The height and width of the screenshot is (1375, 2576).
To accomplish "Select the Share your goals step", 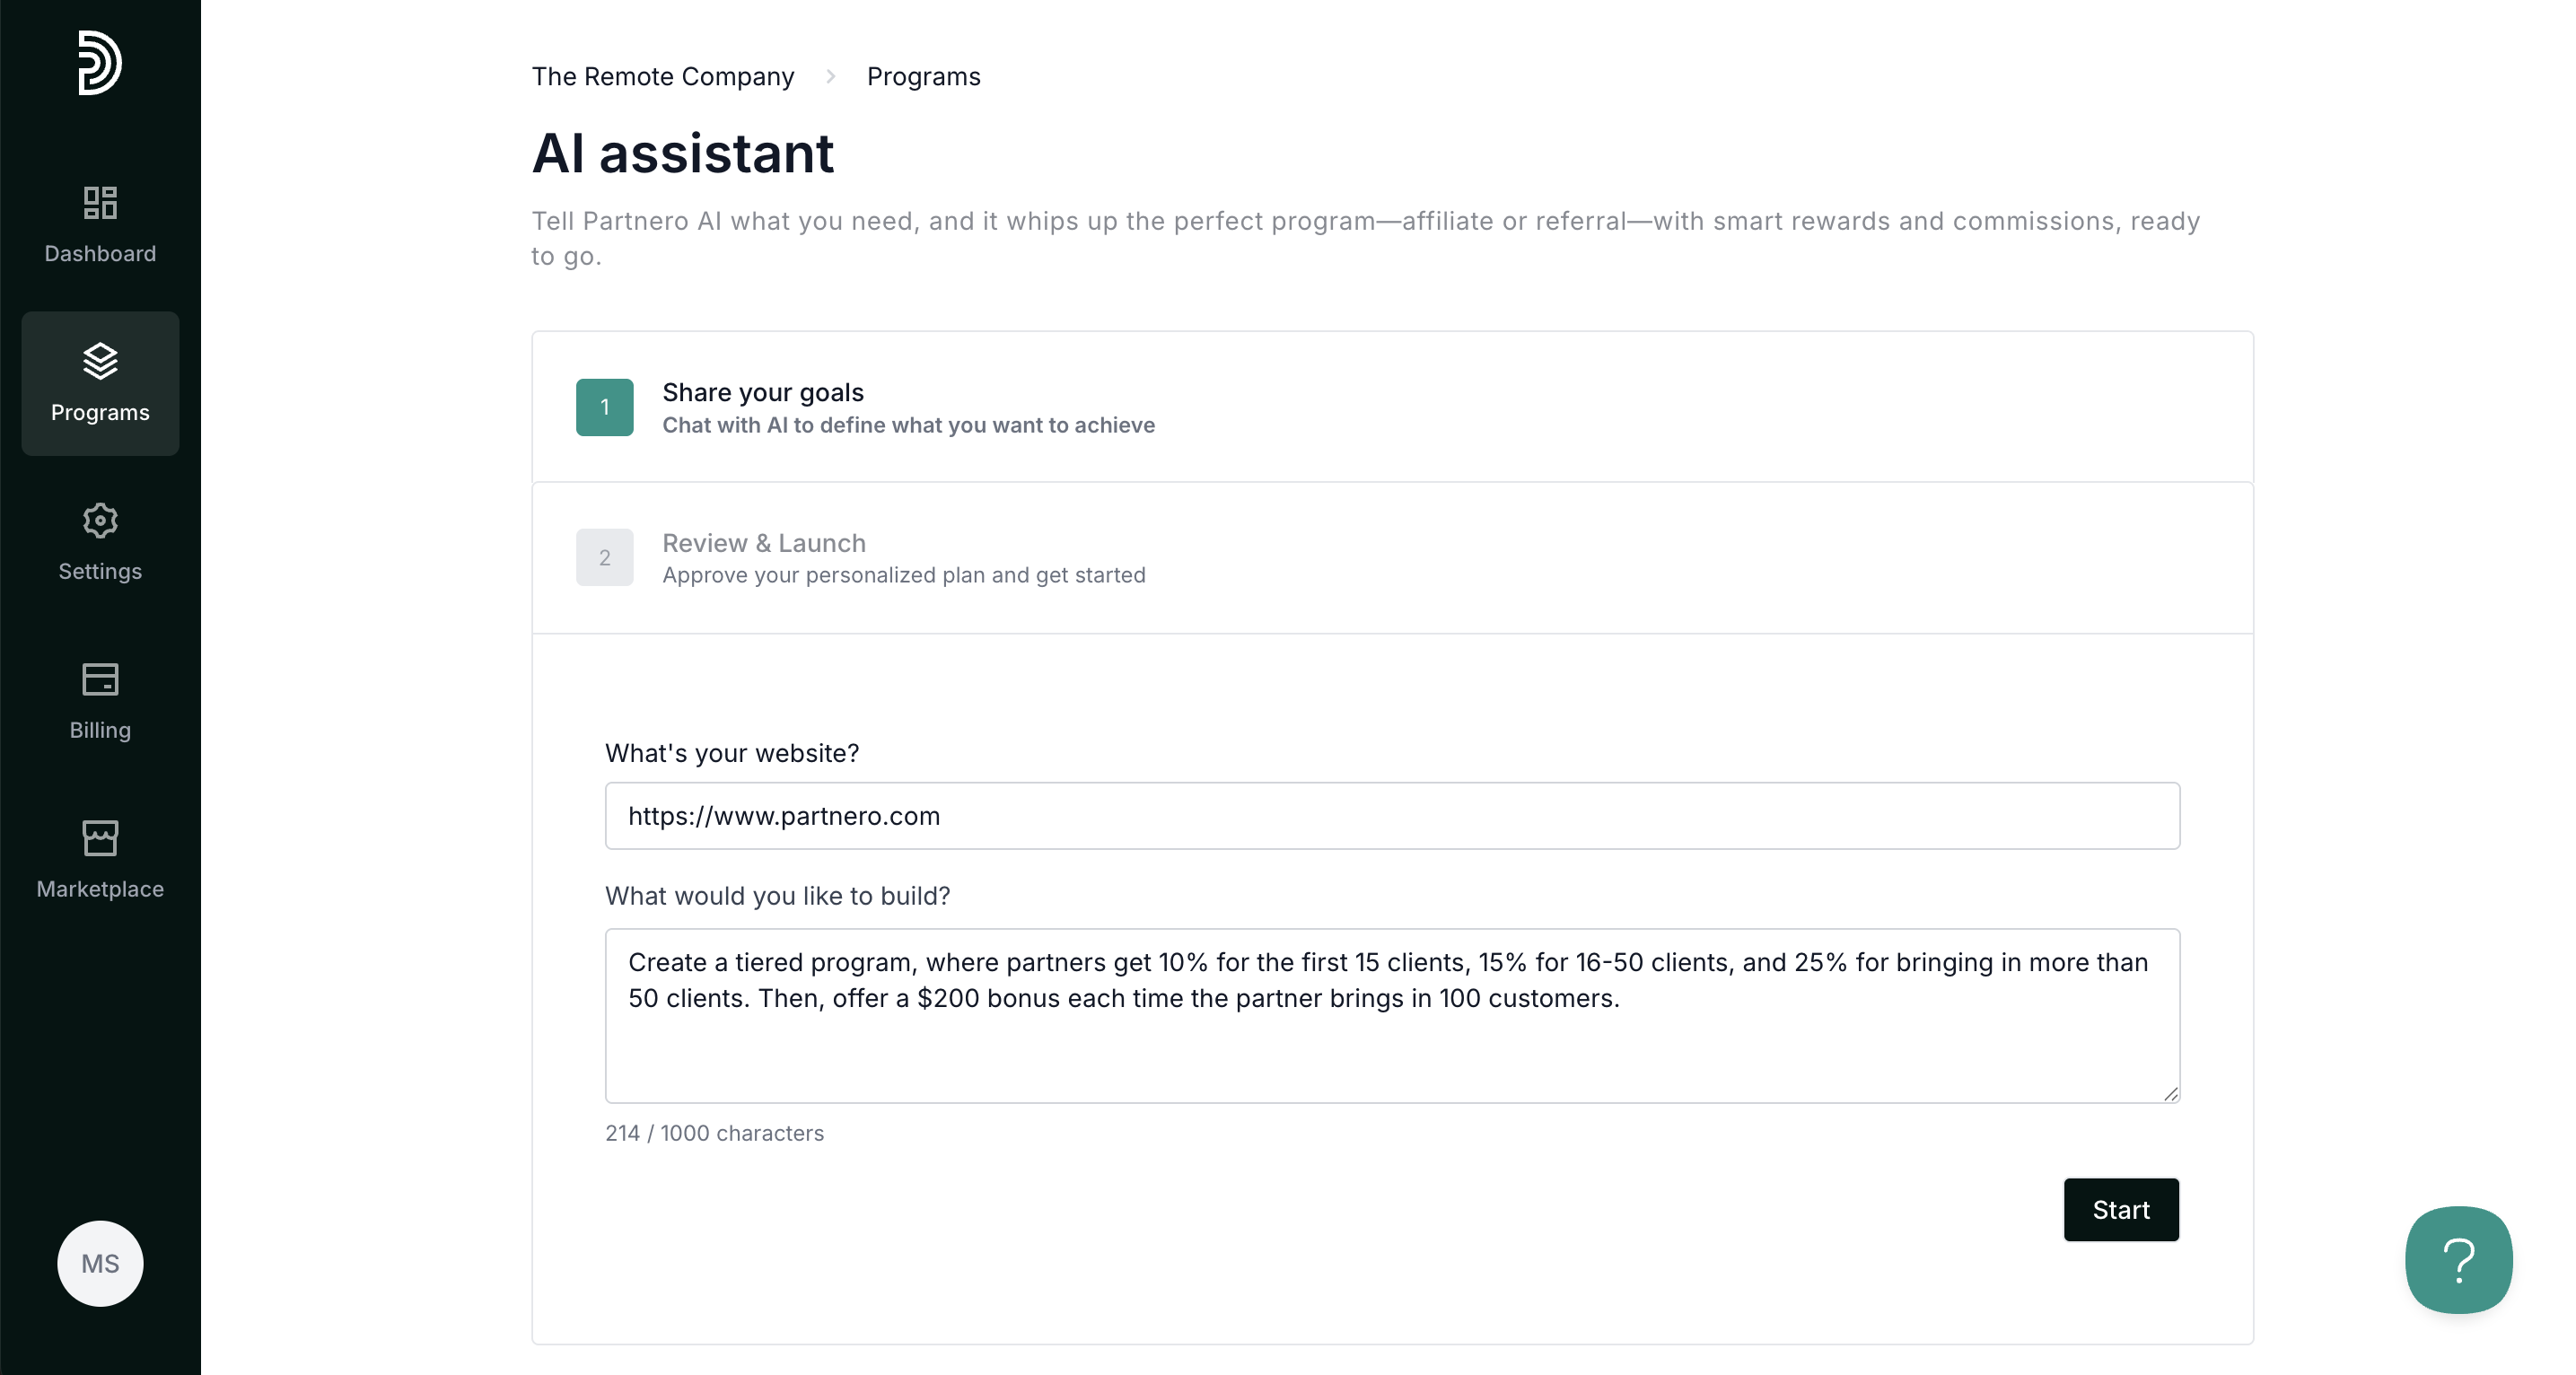I will (x=1392, y=407).
